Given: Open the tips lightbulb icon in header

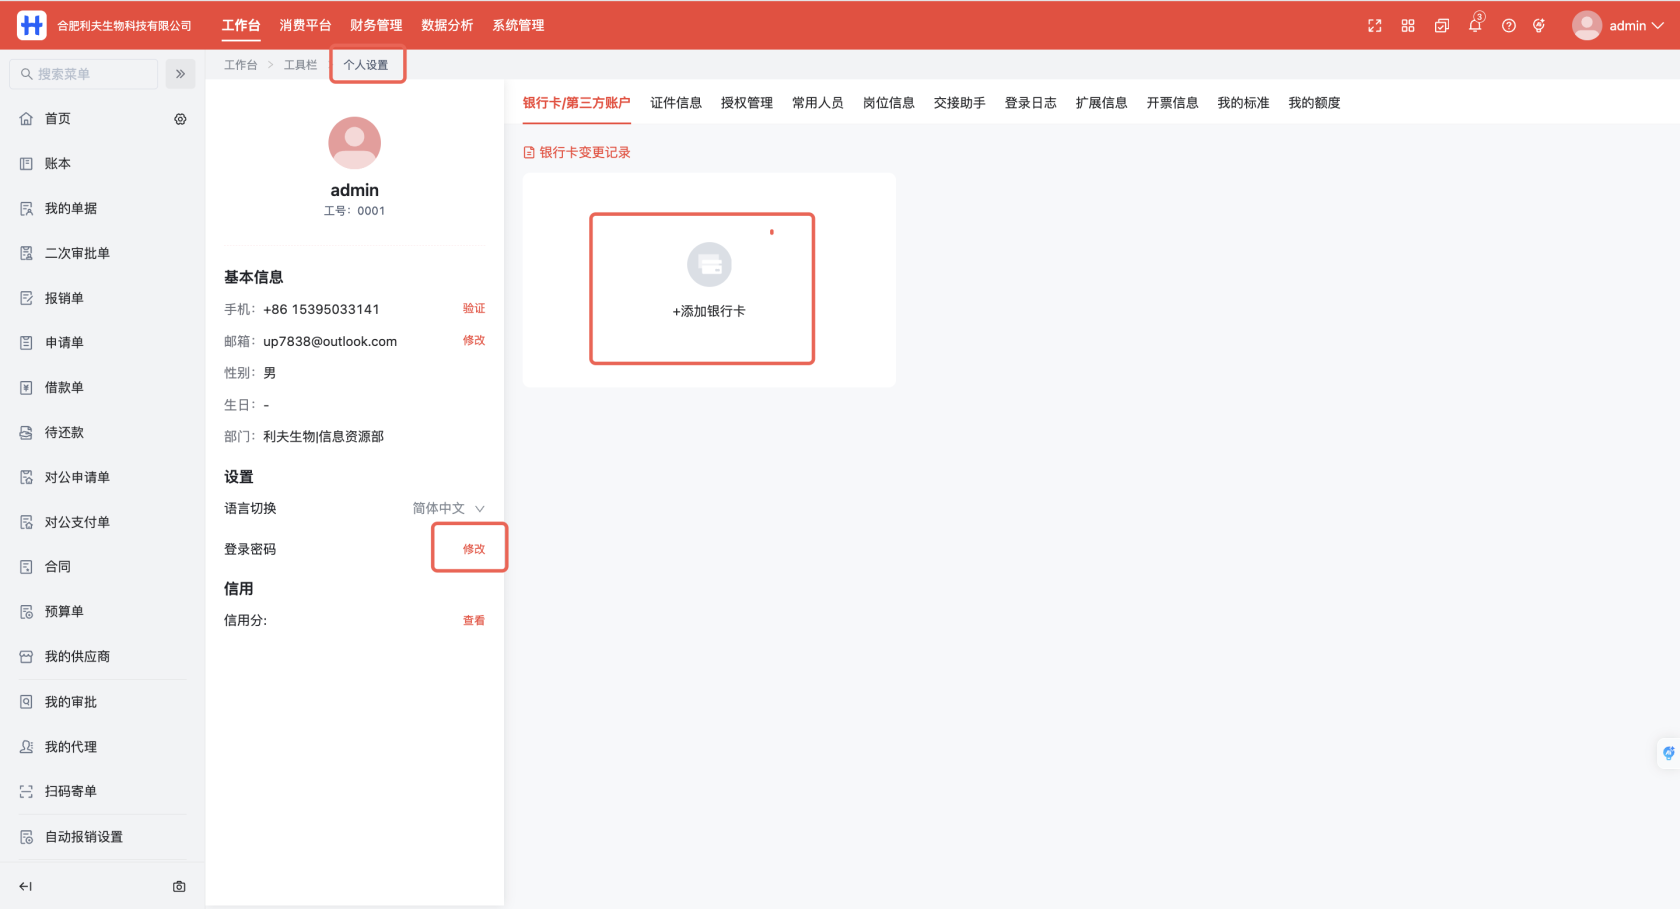Looking at the screenshot, I should pos(1539,25).
